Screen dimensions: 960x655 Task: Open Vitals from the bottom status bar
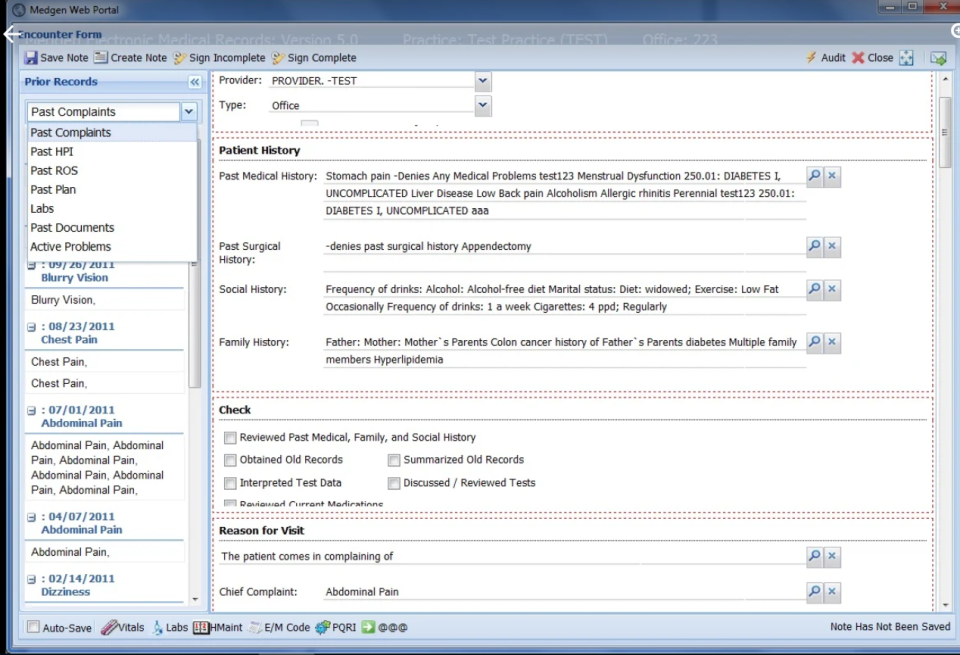[x=122, y=627]
